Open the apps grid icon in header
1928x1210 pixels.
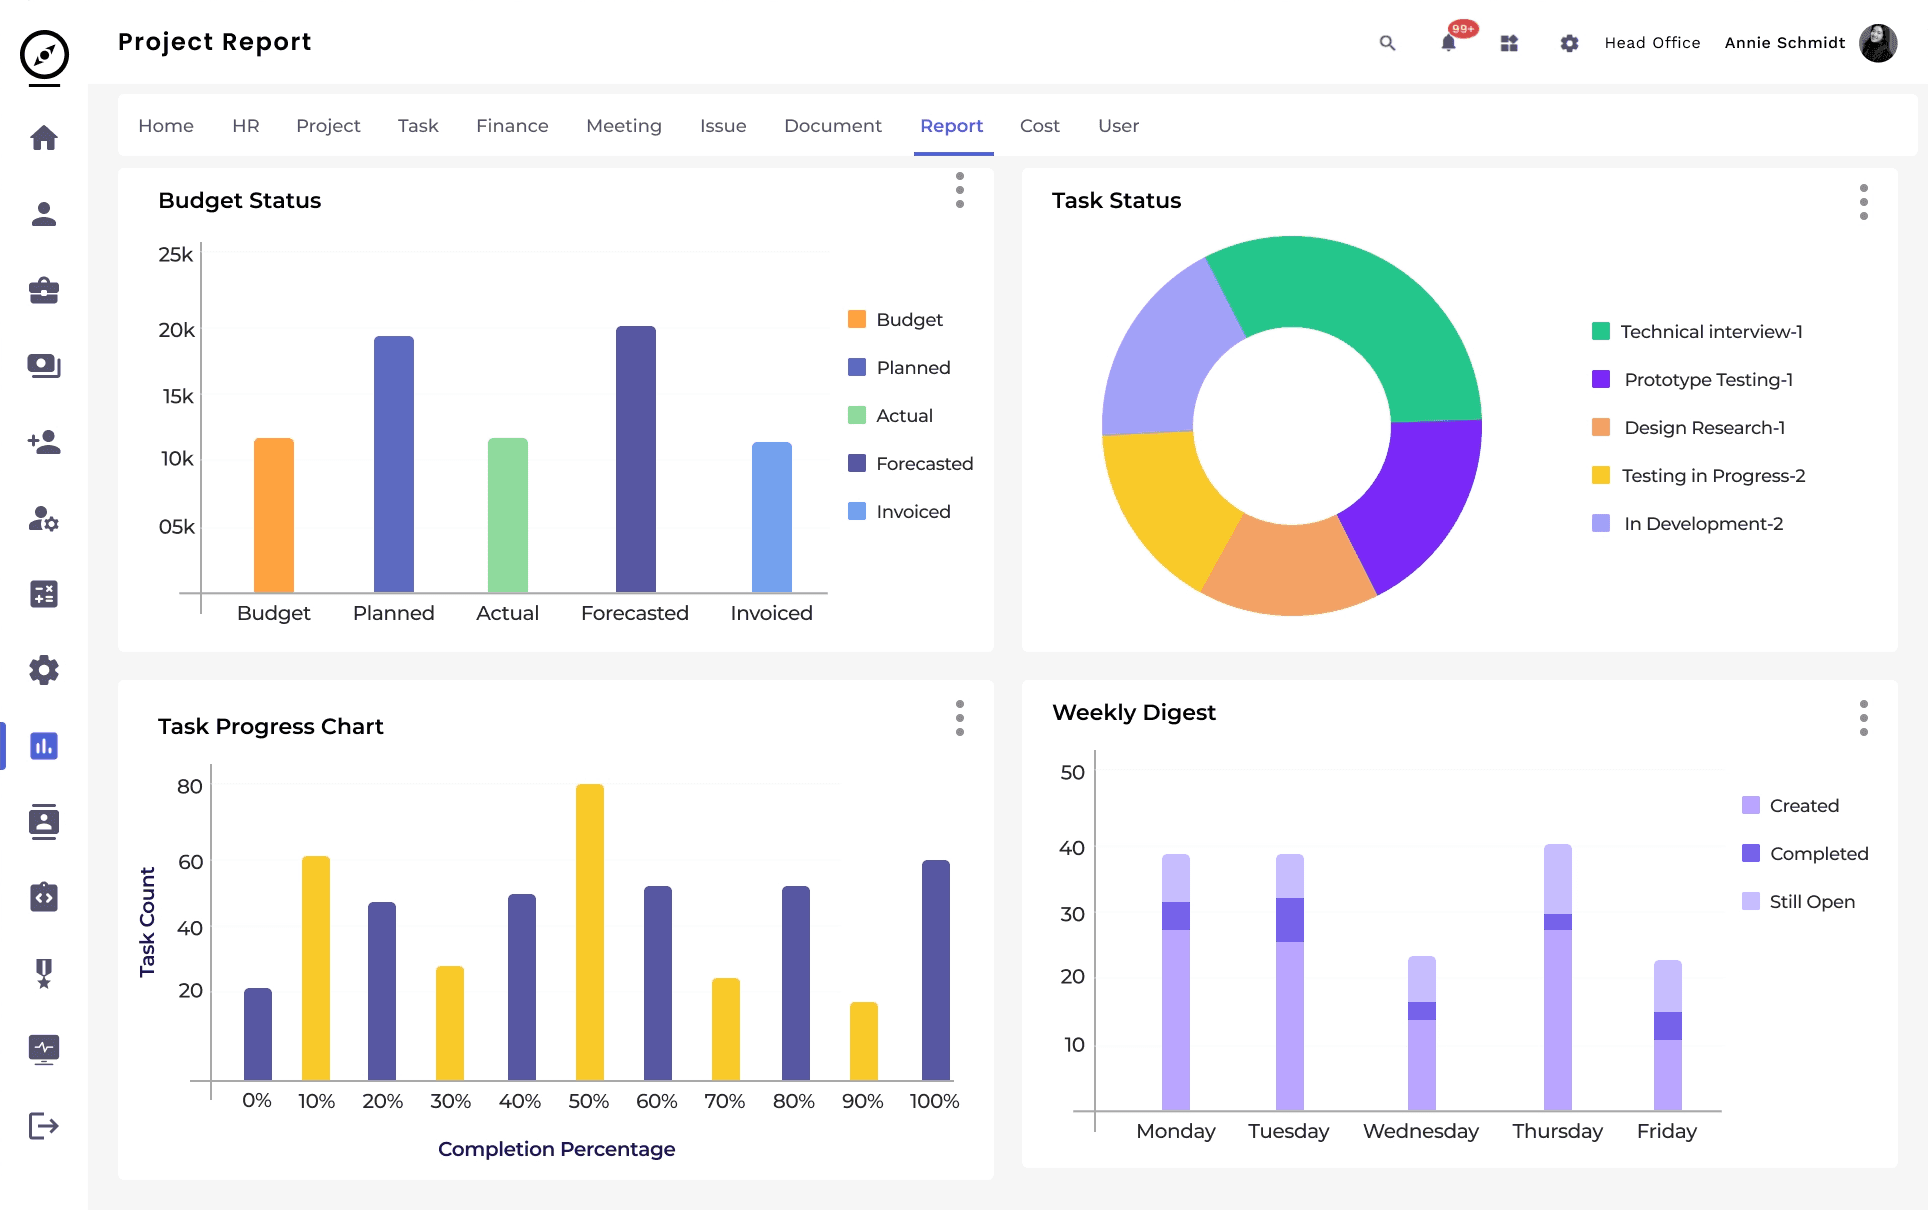[x=1509, y=43]
